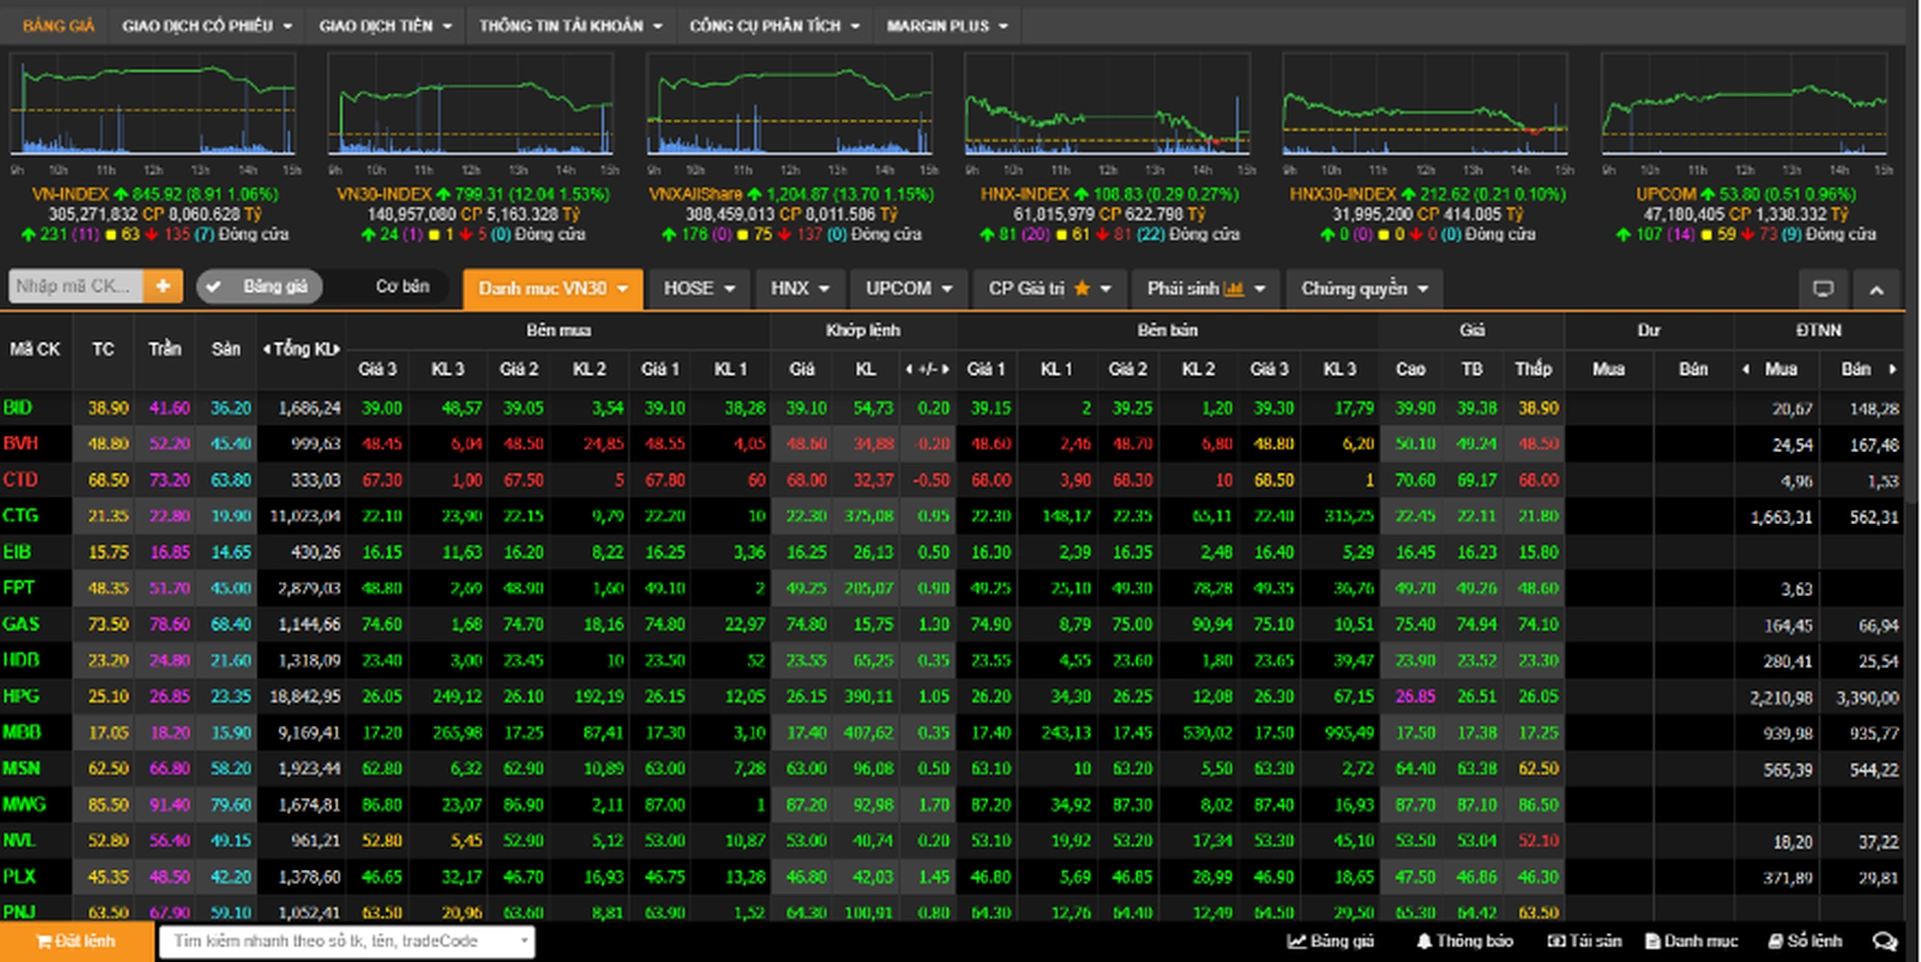Click left arrow before ĐTNN Mua header
This screenshot has width=1921, height=962.
click(x=1746, y=369)
